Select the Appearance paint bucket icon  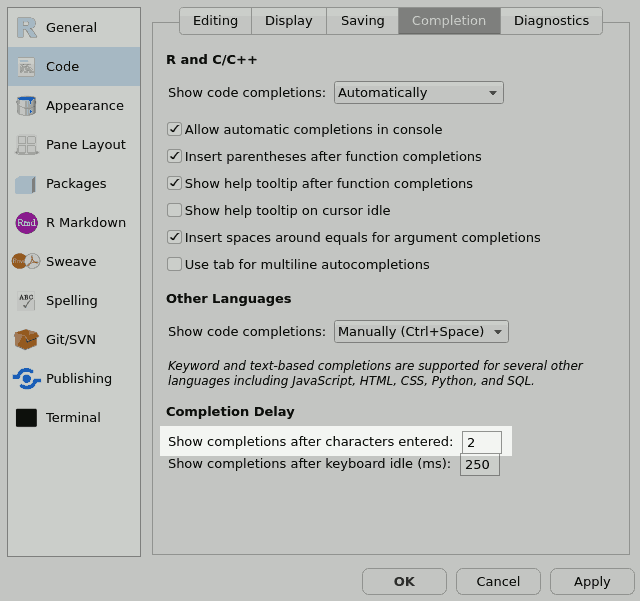click(x=26, y=106)
